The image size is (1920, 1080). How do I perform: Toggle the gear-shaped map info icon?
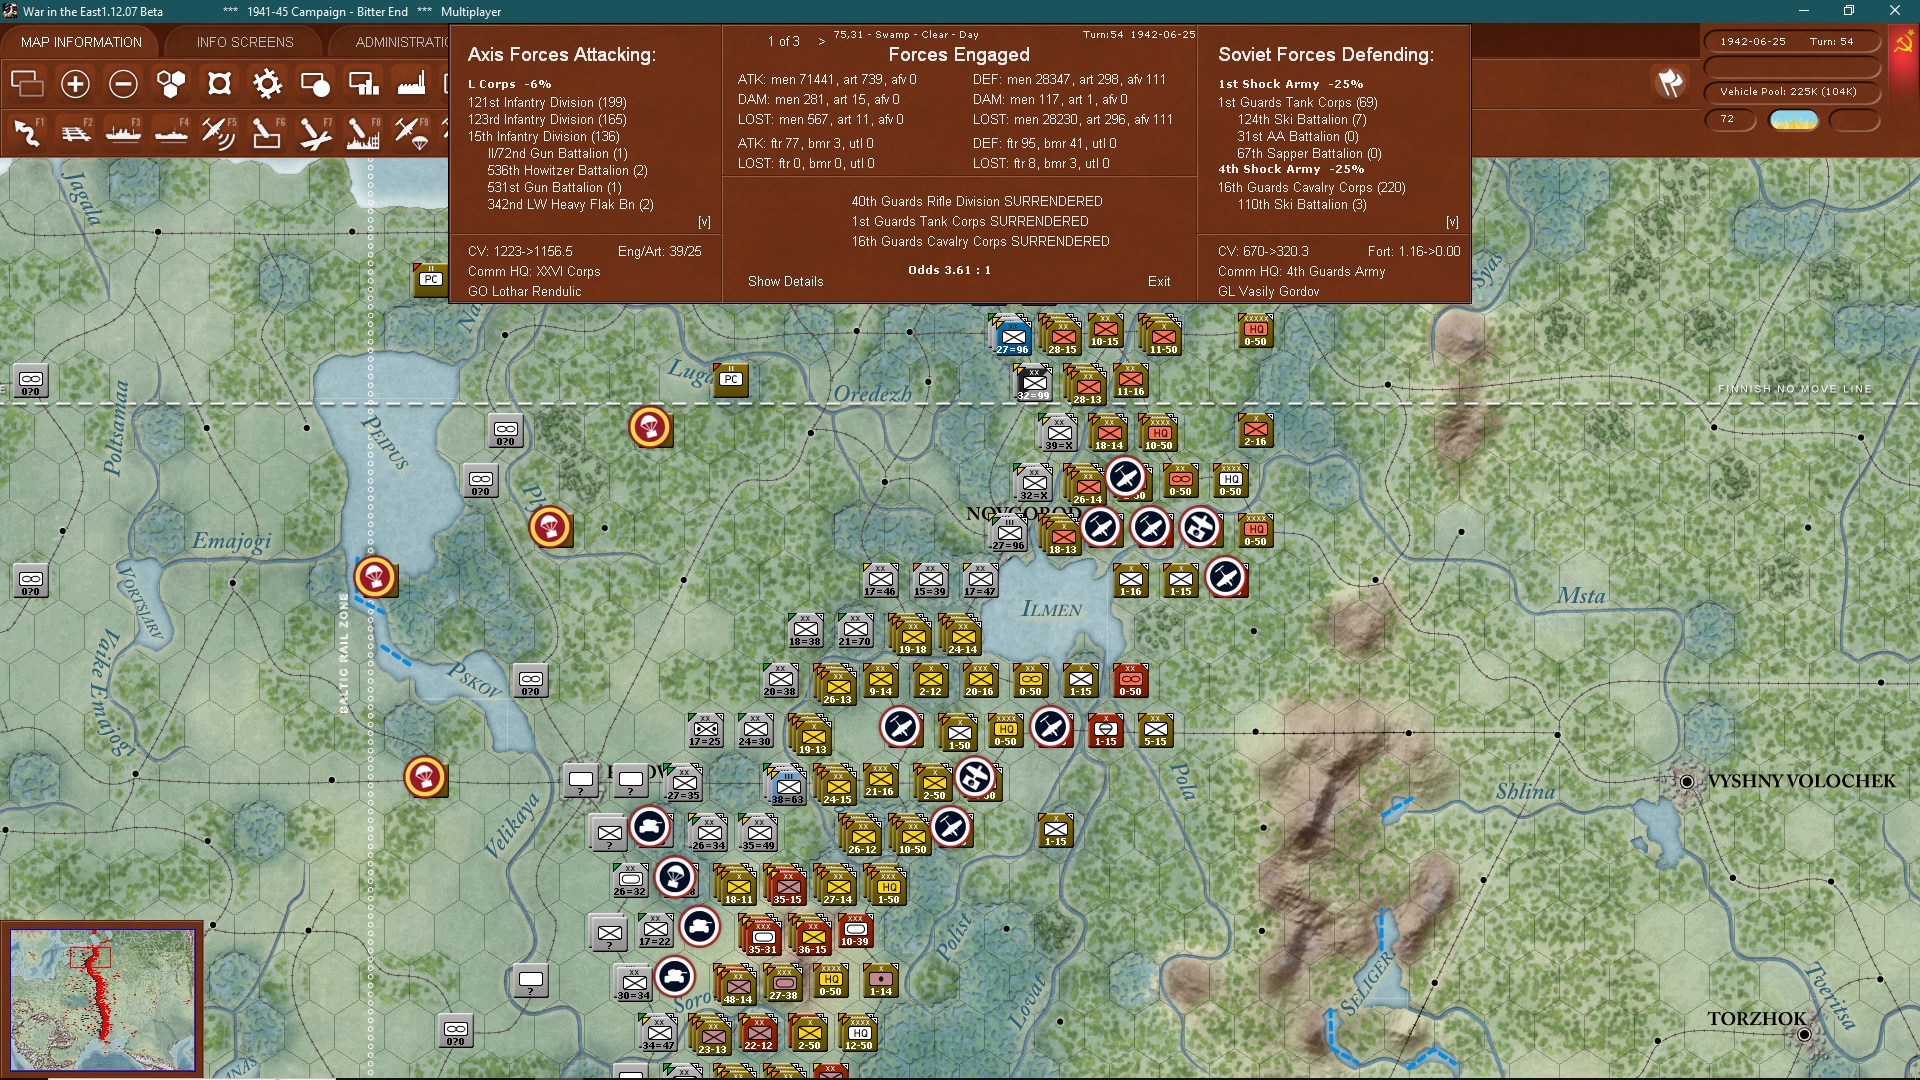point(267,84)
